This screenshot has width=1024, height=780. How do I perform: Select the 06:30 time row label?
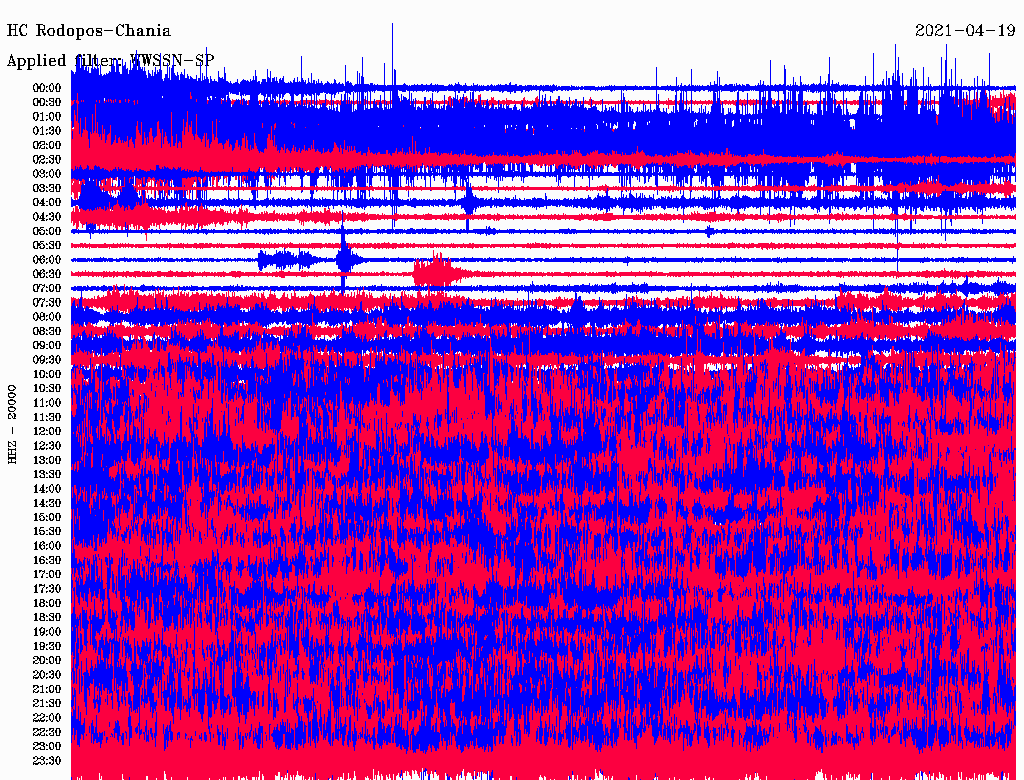(47, 274)
